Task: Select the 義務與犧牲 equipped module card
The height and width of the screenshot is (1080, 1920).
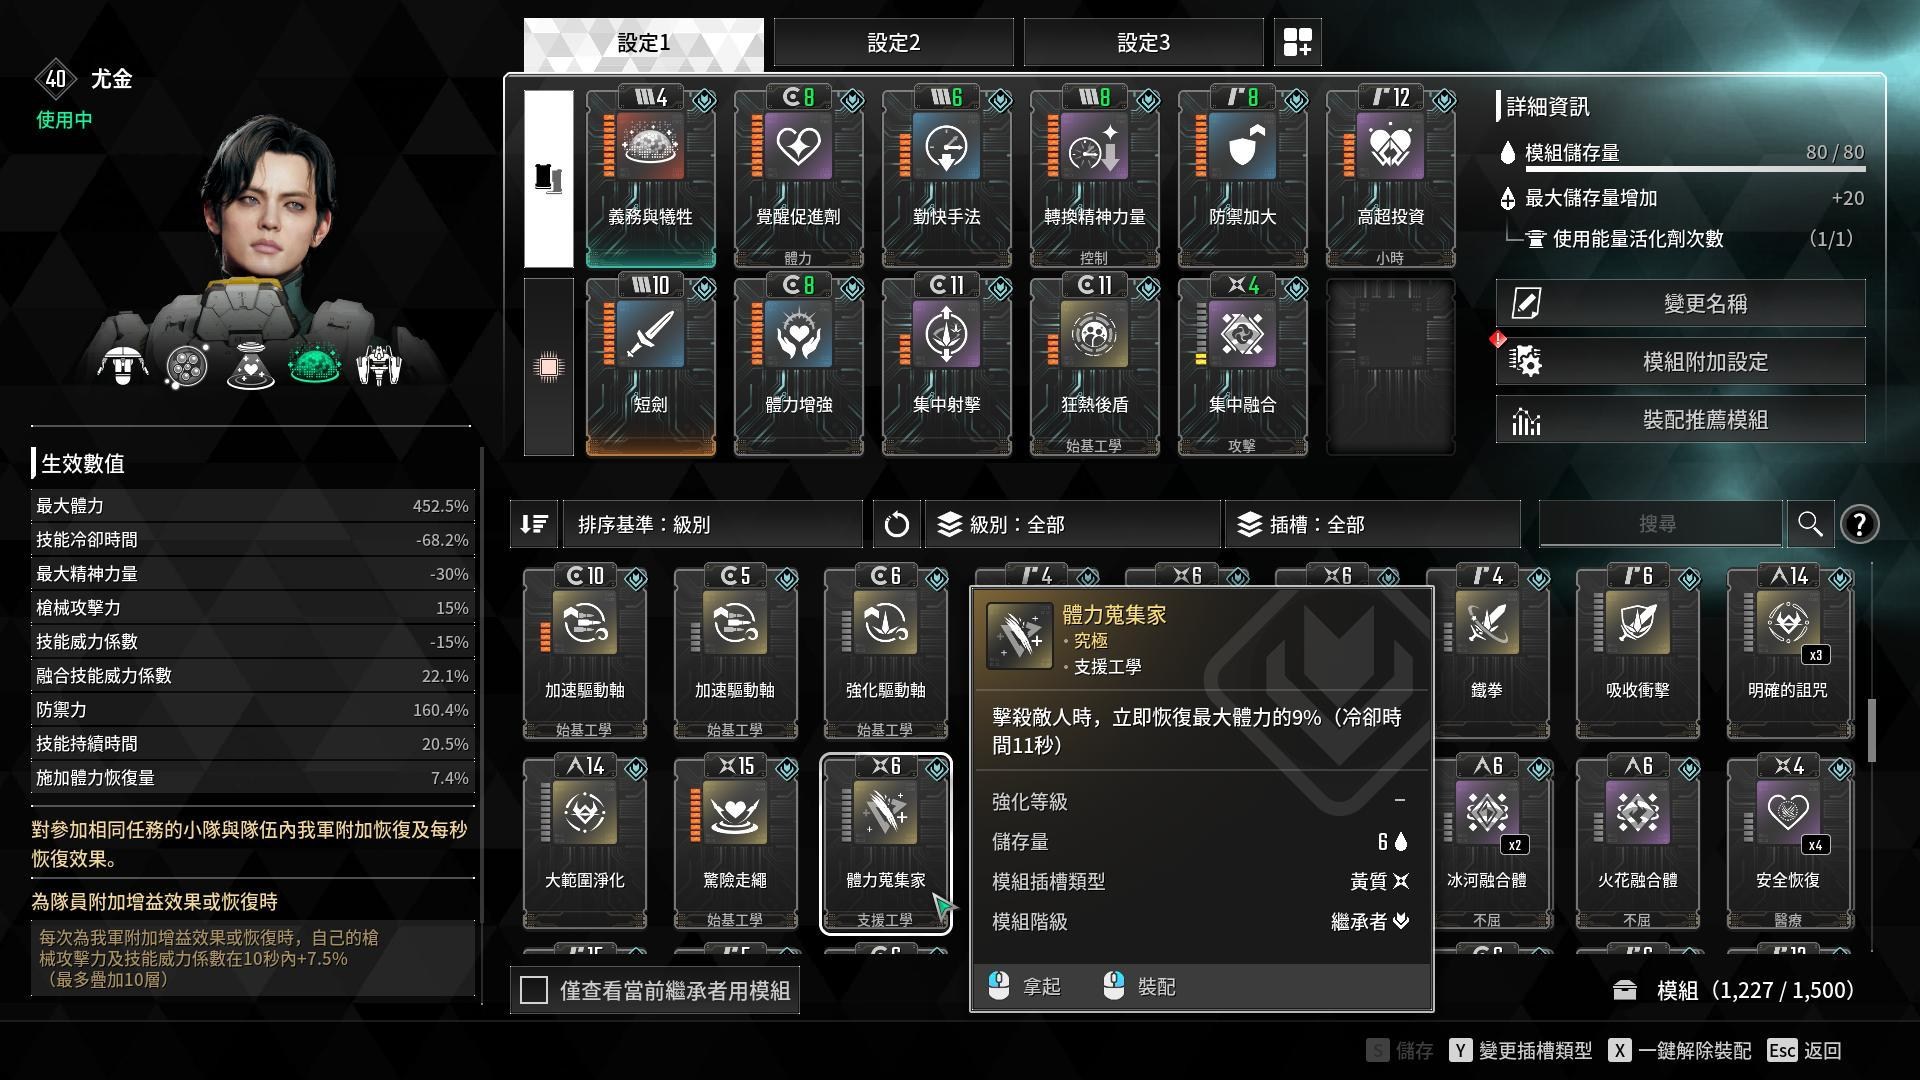Action: click(650, 179)
